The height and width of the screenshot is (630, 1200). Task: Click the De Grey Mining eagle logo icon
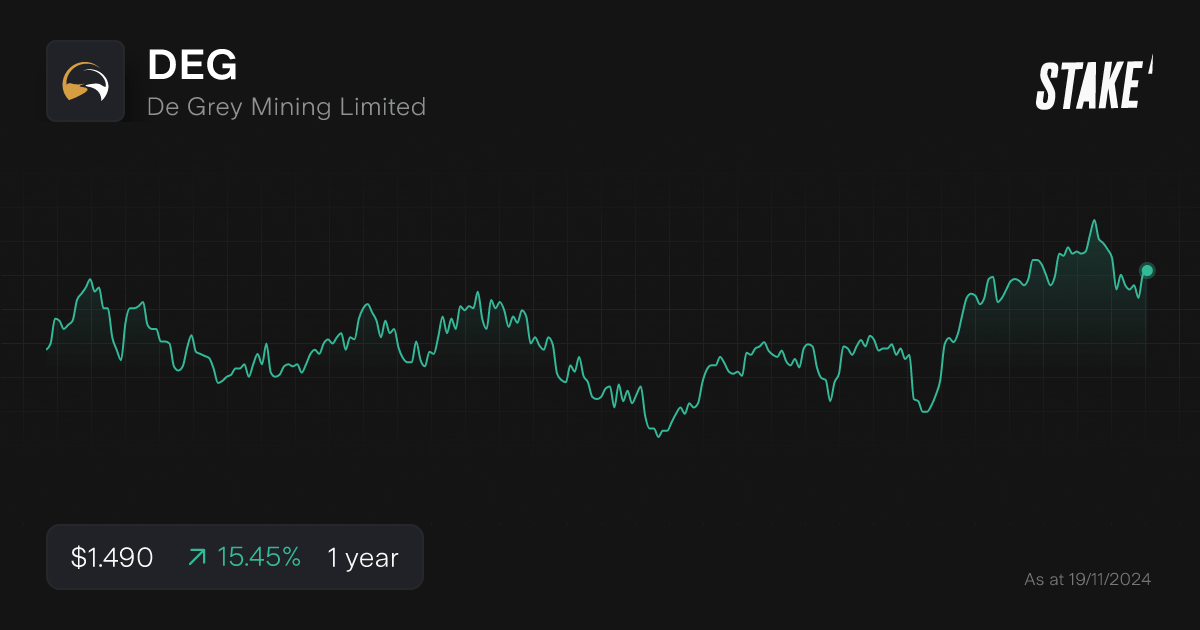85,82
